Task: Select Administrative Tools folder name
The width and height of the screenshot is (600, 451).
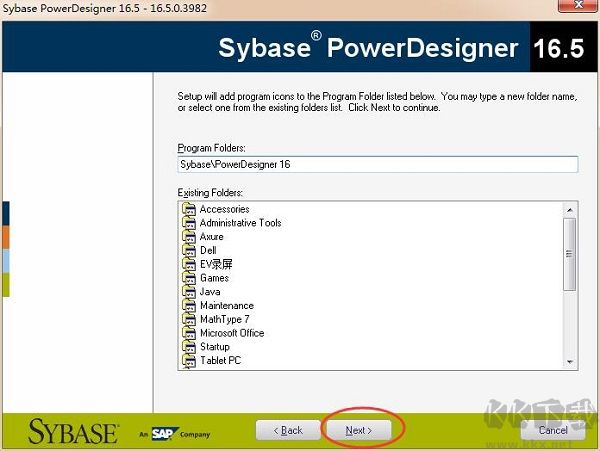Action: pos(241,223)
